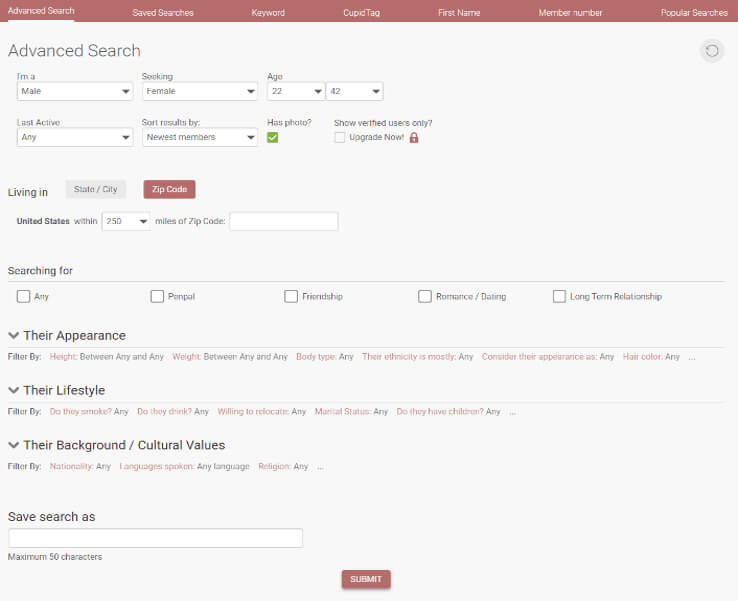Open the CupidTag search tab
The width and height of the screenshot is (738, 601).
click(360, 13)
